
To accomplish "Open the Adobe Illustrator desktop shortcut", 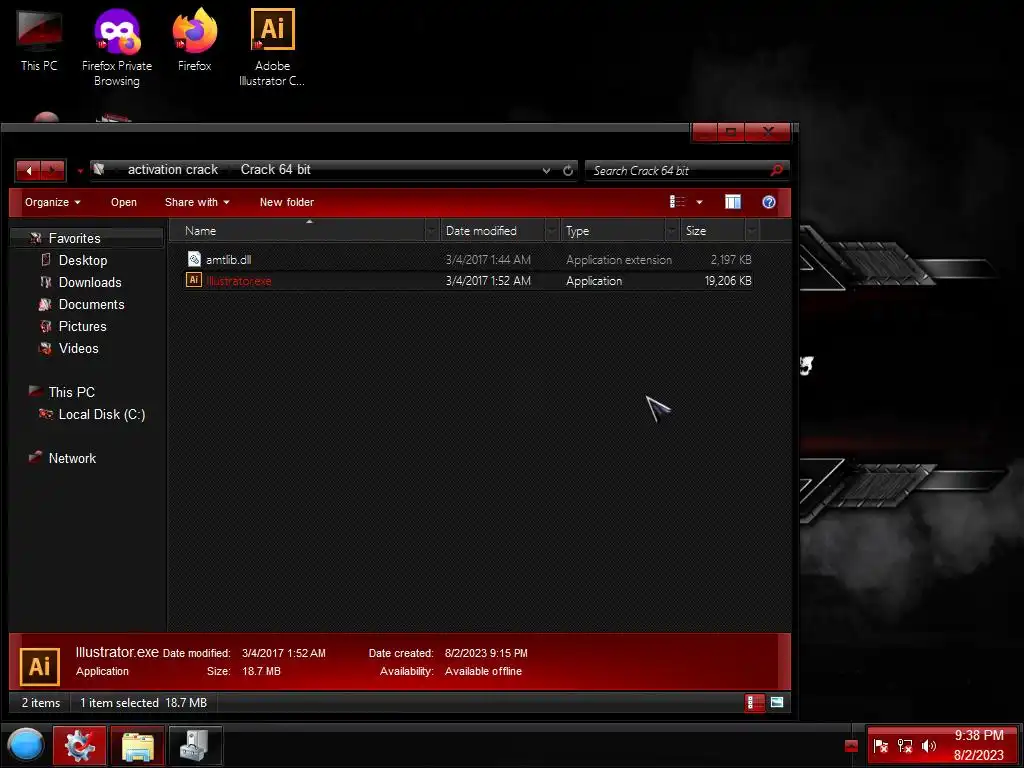I will point(272,47).
